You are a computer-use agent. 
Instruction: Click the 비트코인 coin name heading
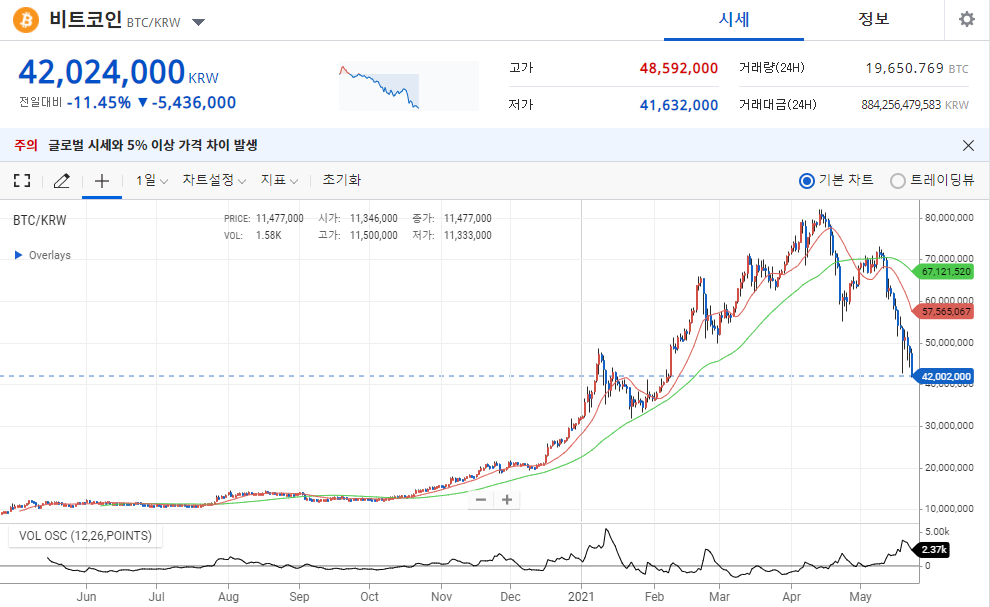pos(85,20)
